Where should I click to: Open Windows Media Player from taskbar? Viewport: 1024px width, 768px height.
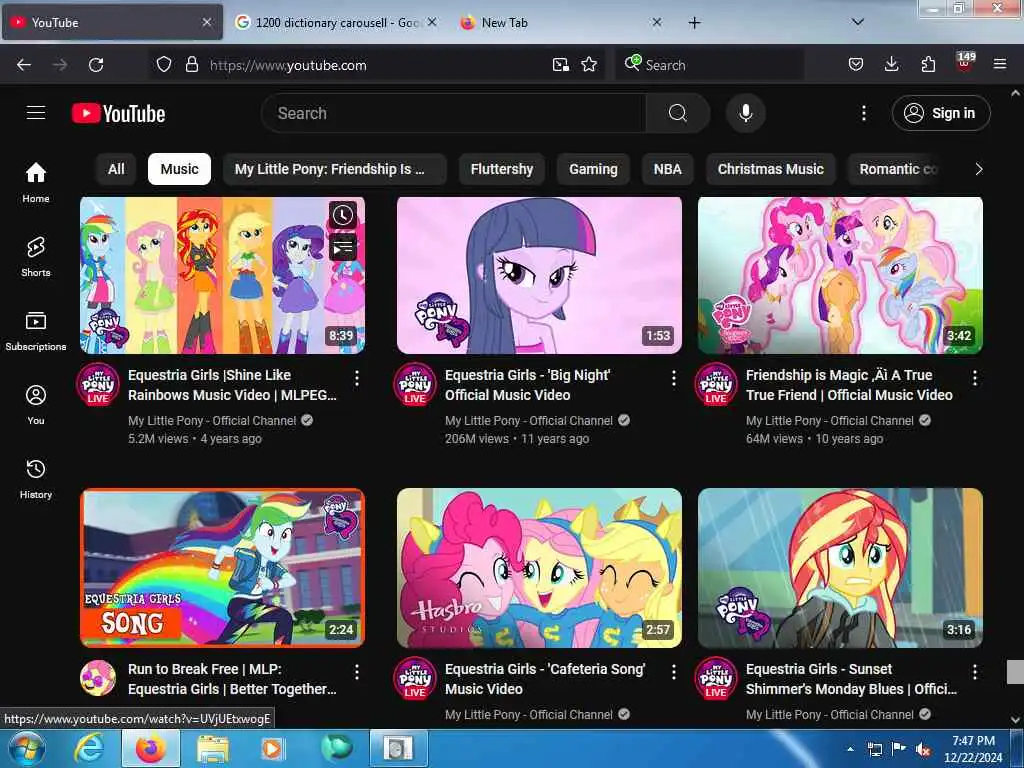(x=272, y=748)
